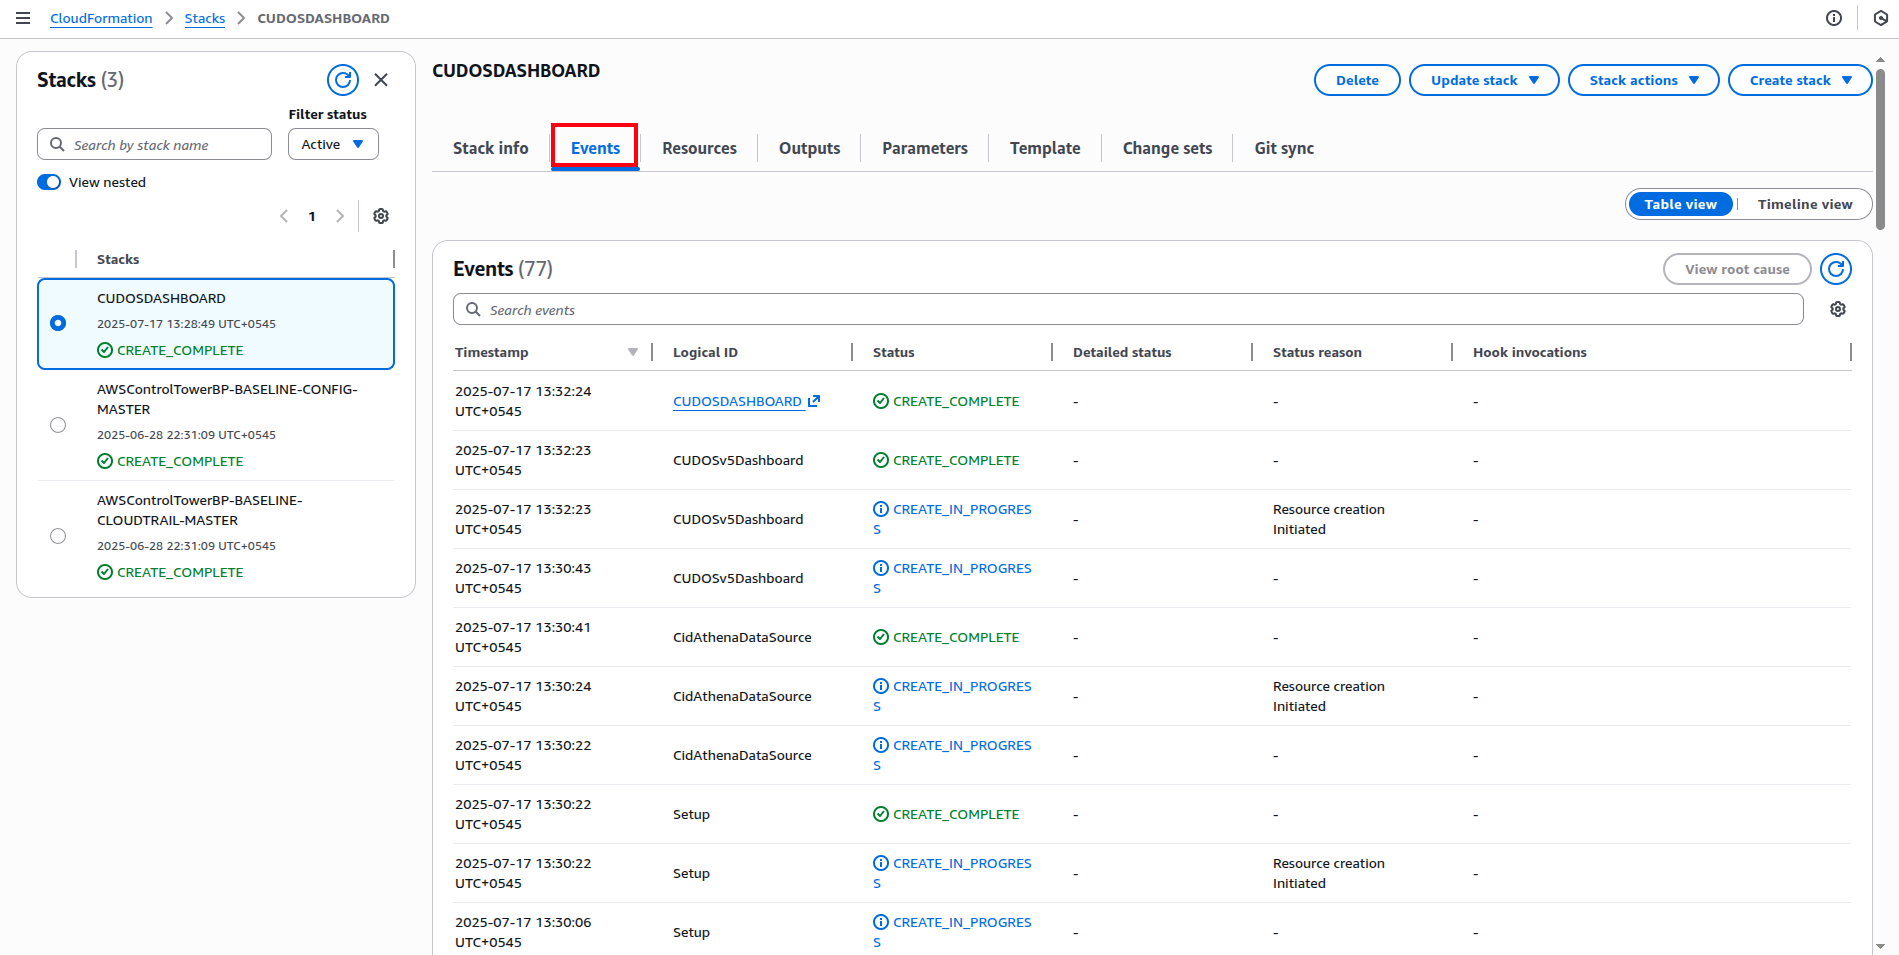The image size is (1899, 955).
Task: Close the Stacks side panel
Action: pyautogui.click(x=381, y=80)
